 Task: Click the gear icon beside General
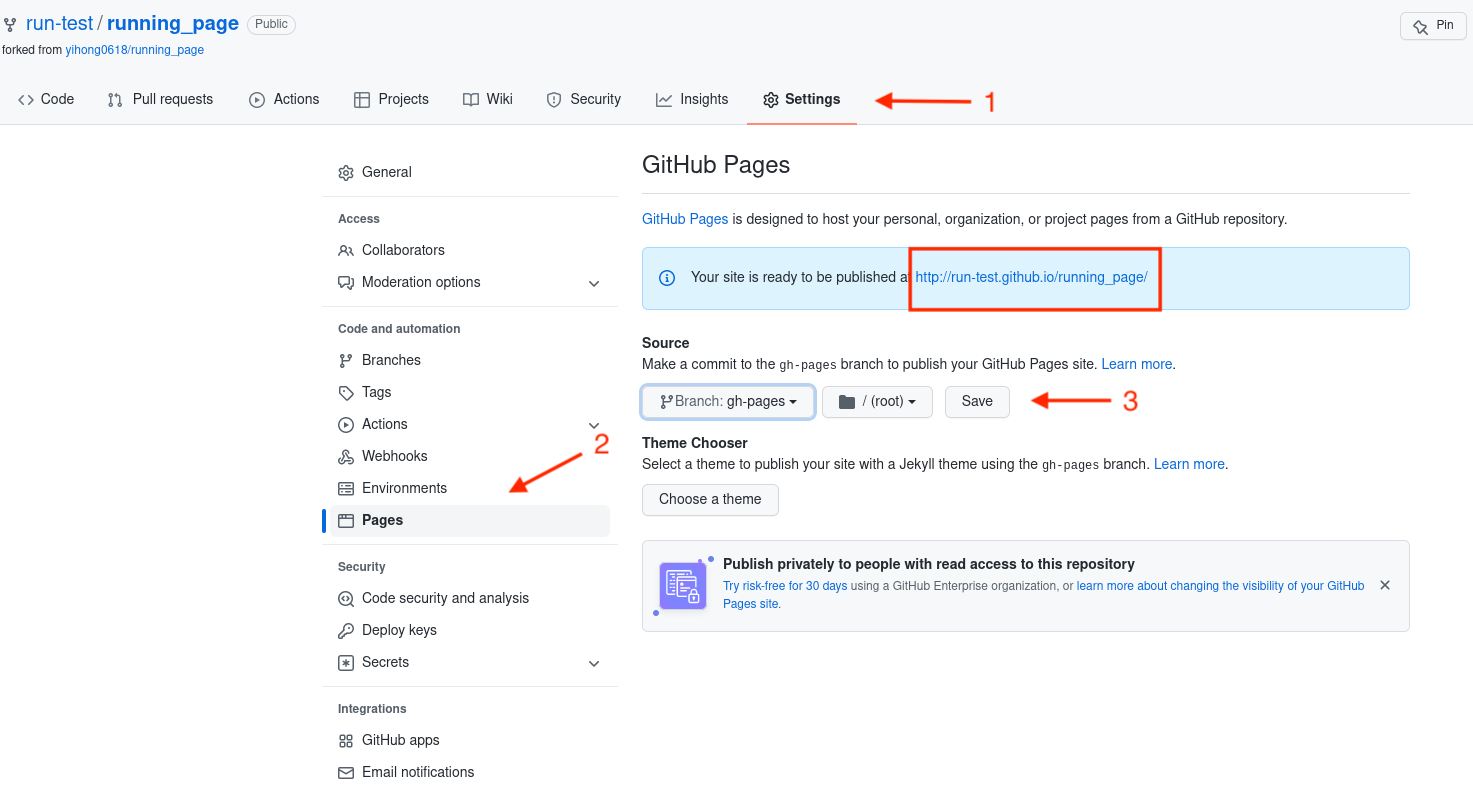(x=346, y=173)
